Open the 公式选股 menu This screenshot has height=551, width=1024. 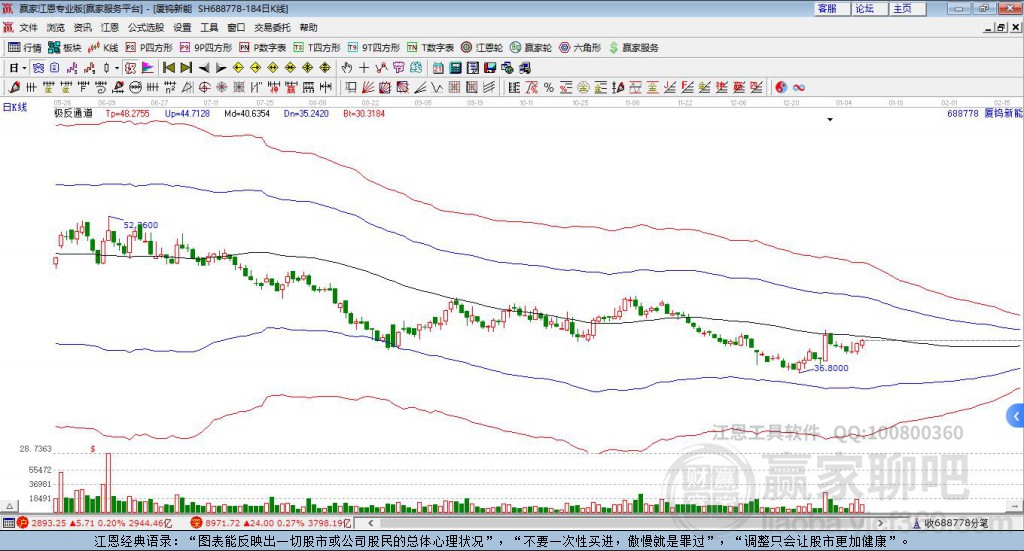click(146, 27)
